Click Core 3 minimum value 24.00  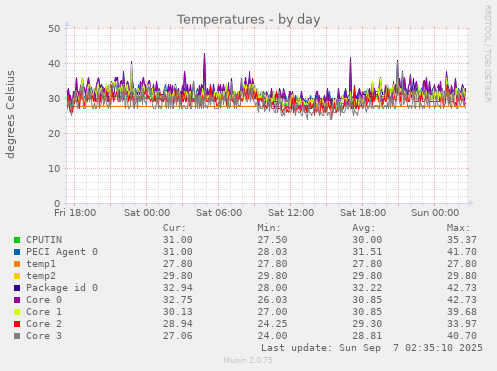click(x=272, y=336)
